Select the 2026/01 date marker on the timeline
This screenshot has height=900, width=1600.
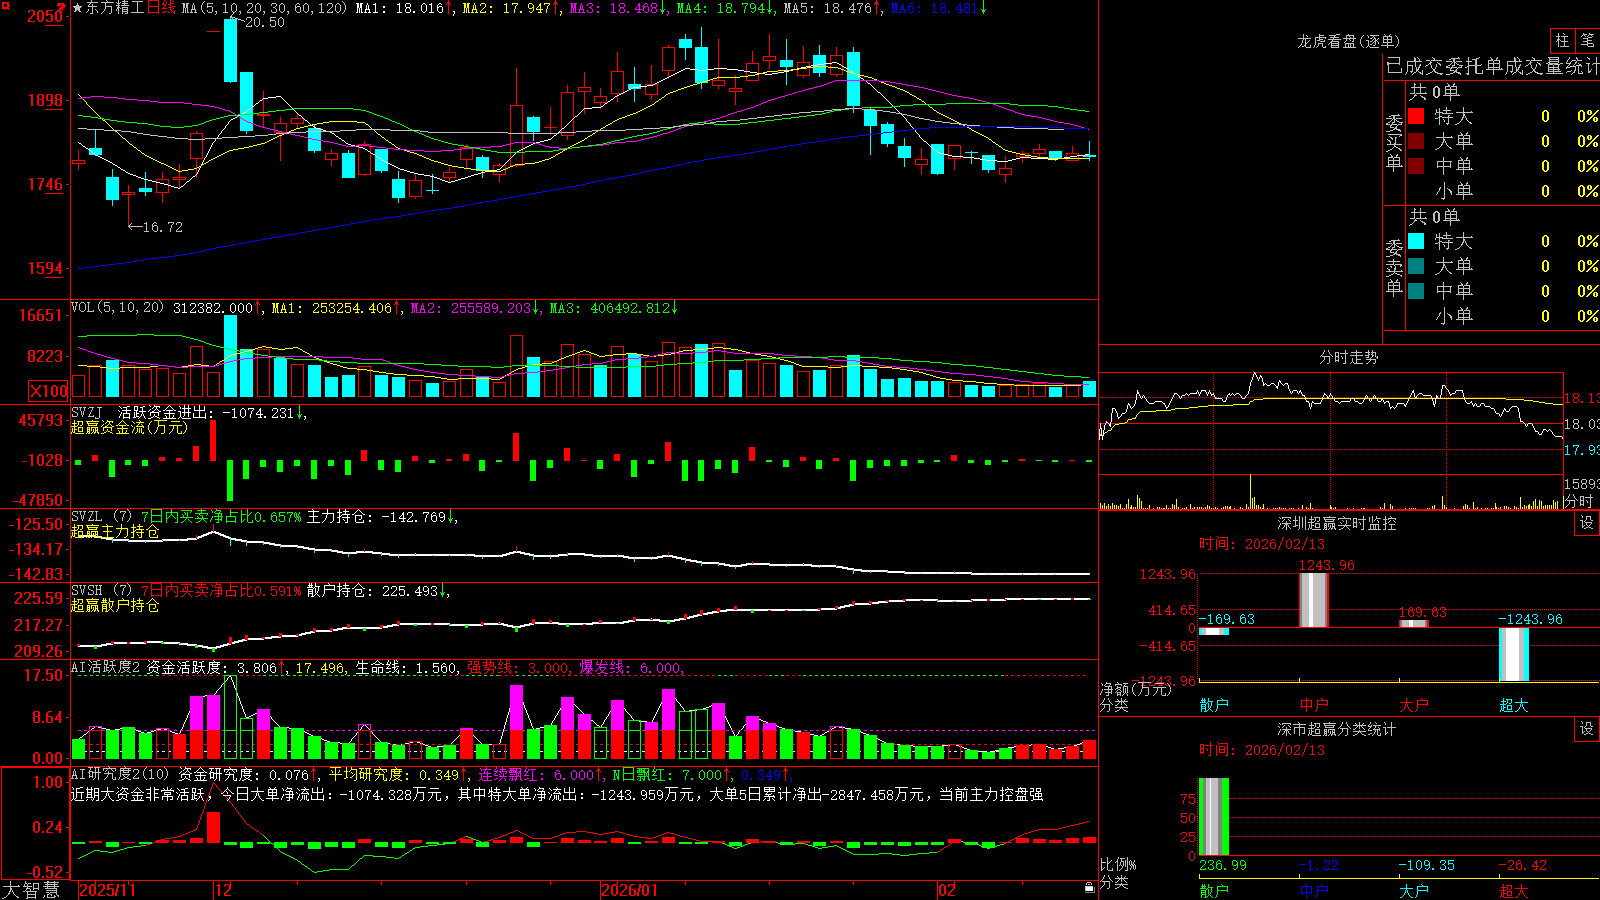pos(630,890)
